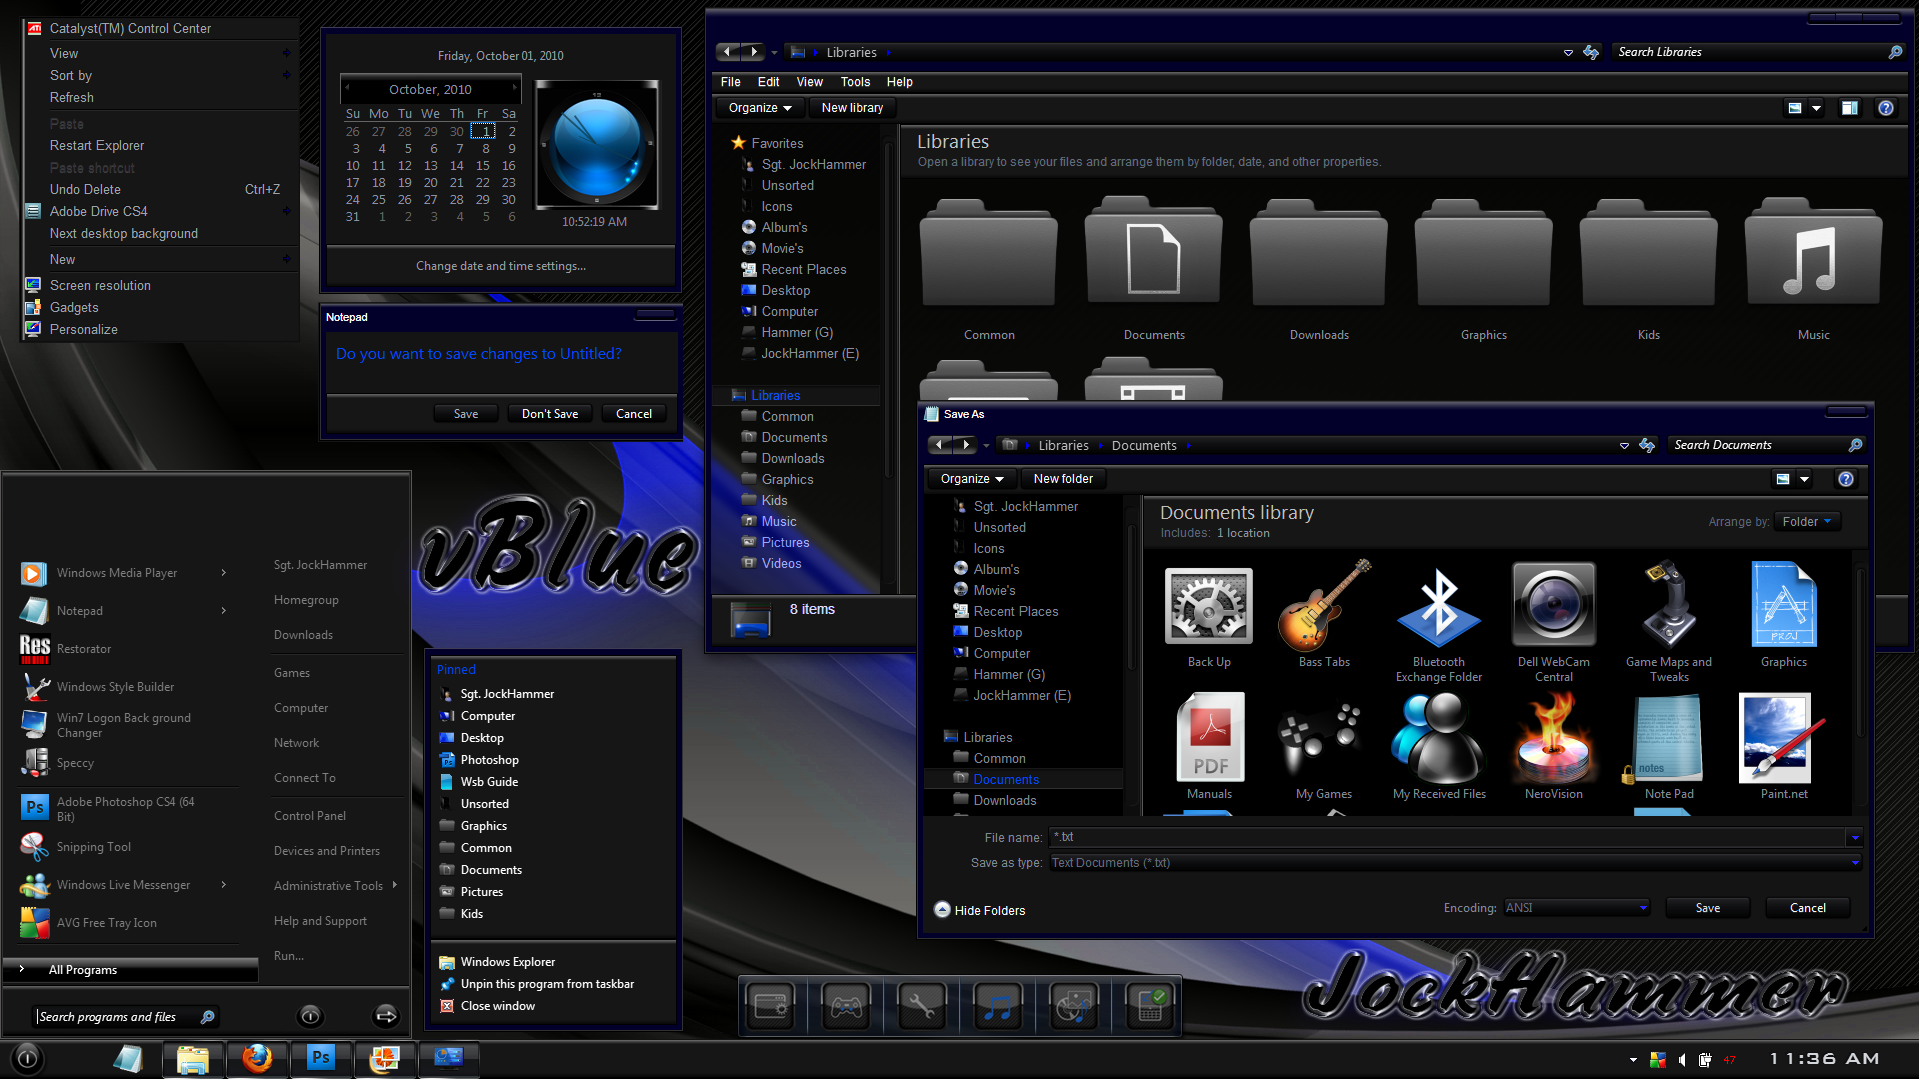This screenshot has width=1919, height=1079.
Task: Open the Music library folder
Action: (x=1813, y=252)
